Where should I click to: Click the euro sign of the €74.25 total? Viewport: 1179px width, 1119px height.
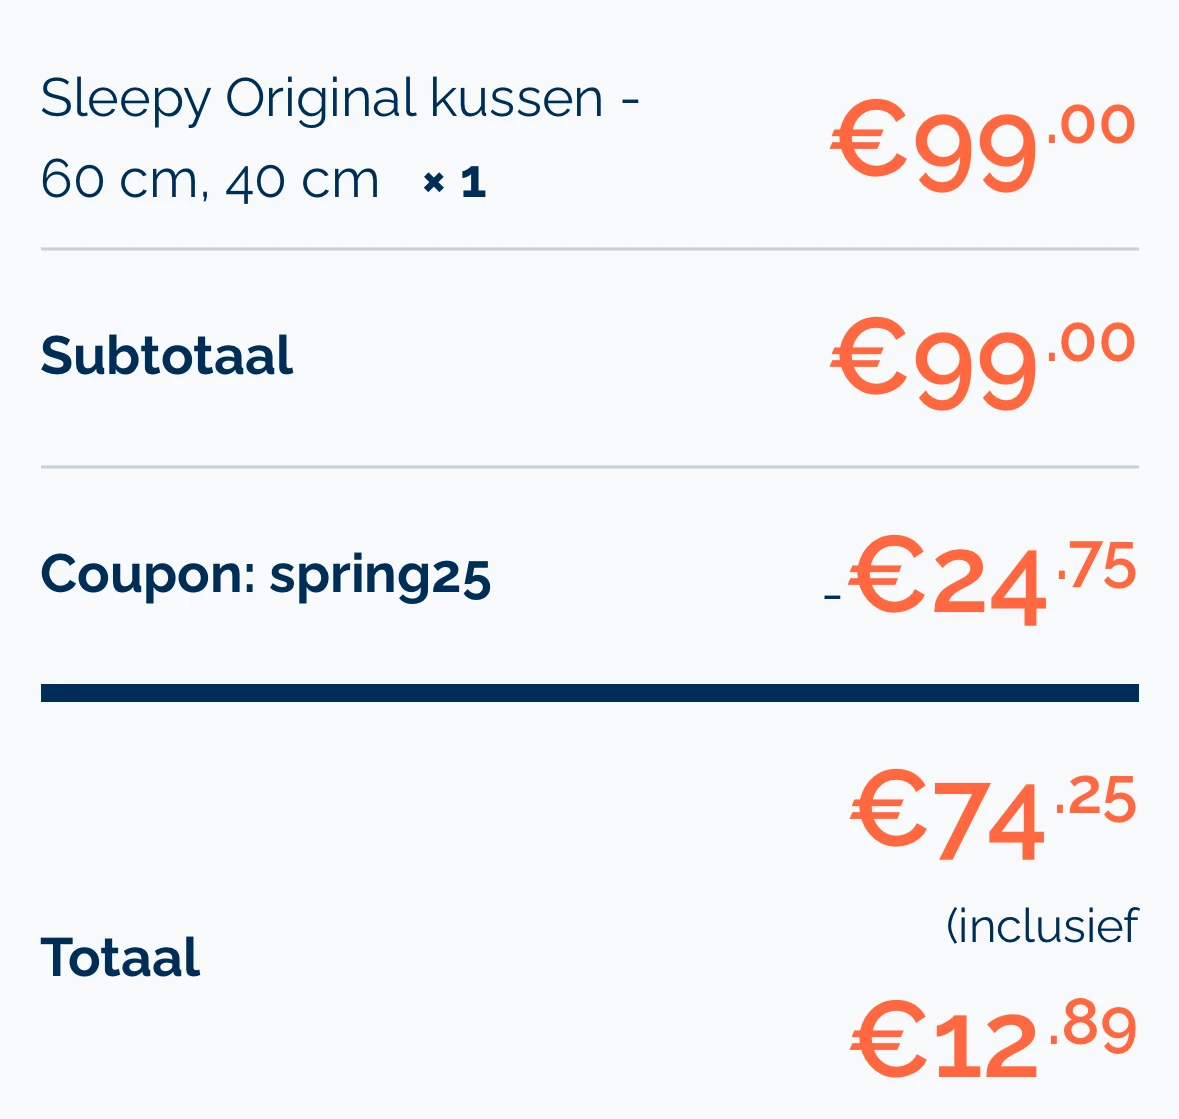coord(886,812)
